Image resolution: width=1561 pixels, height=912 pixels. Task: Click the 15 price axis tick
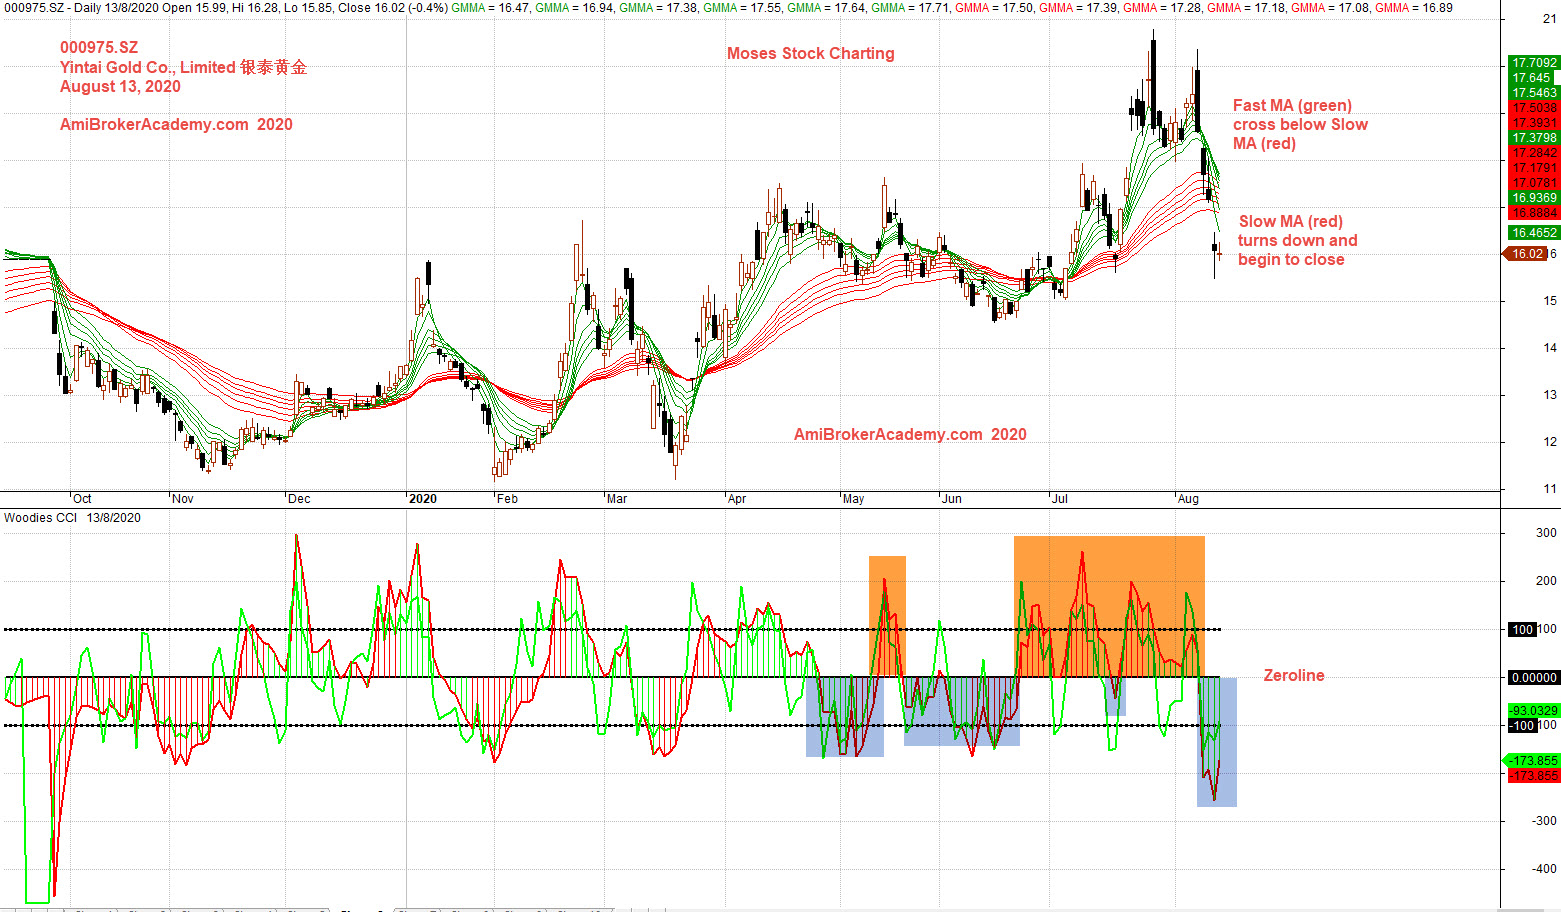tap(1549, 300)
